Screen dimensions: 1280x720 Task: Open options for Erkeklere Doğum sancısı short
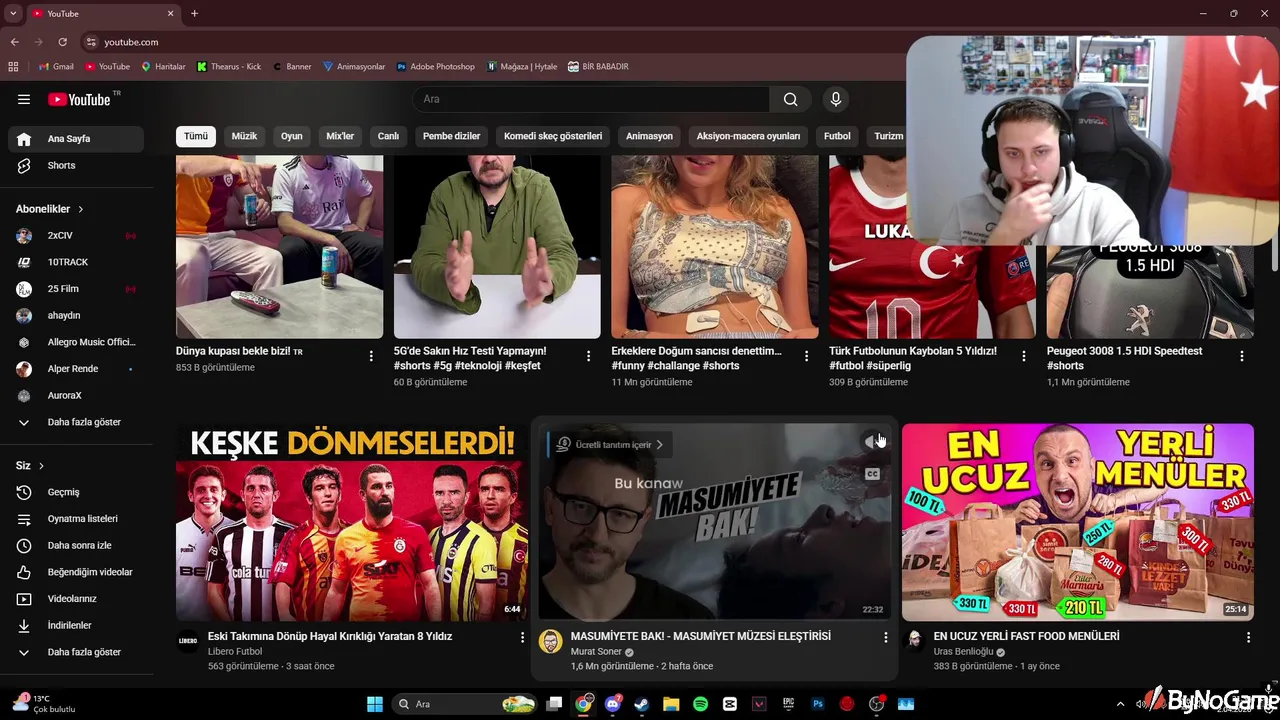(806, 356)
